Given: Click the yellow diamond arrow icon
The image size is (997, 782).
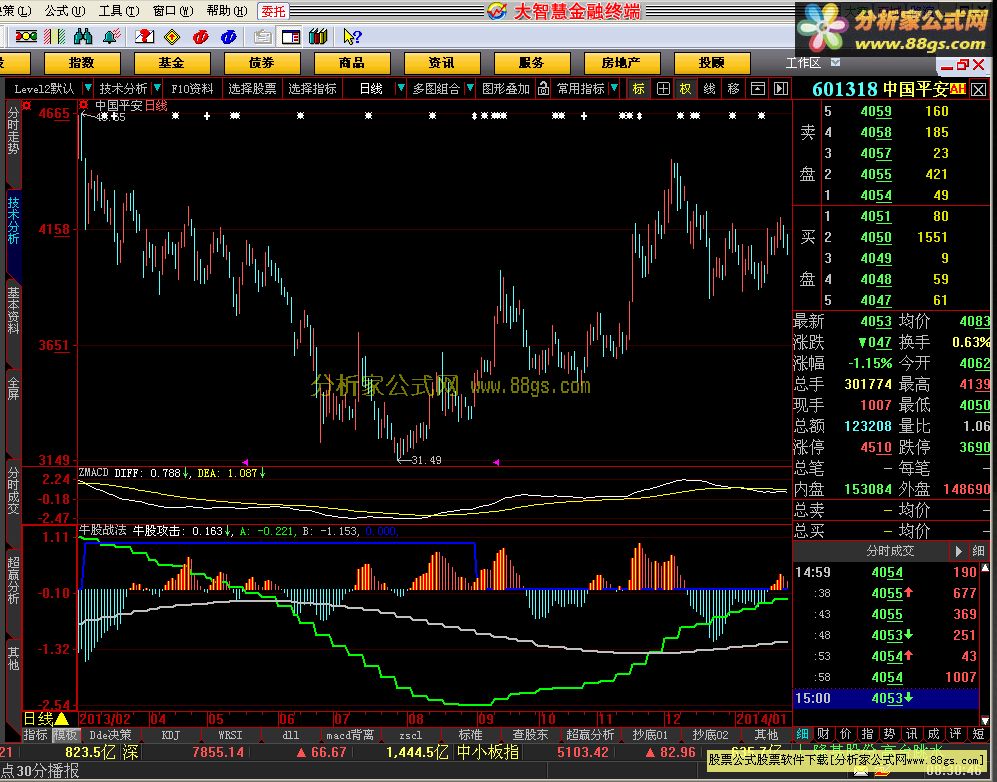Looking at the screenshot, I should click(x=172, y=37).
